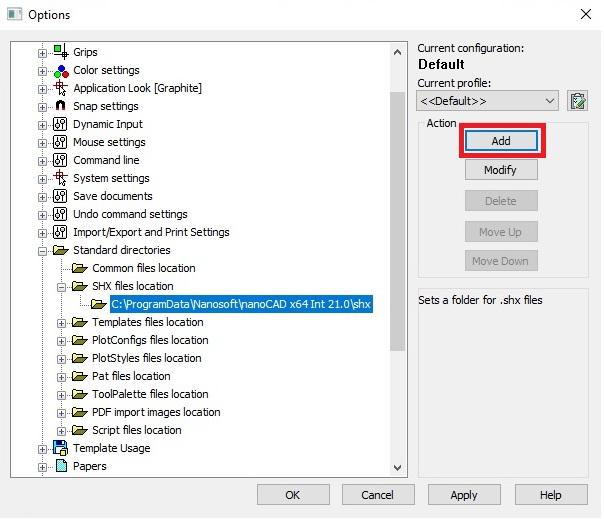Confirm the dialog with OK

pyautogui.click(x=293, y=495)
